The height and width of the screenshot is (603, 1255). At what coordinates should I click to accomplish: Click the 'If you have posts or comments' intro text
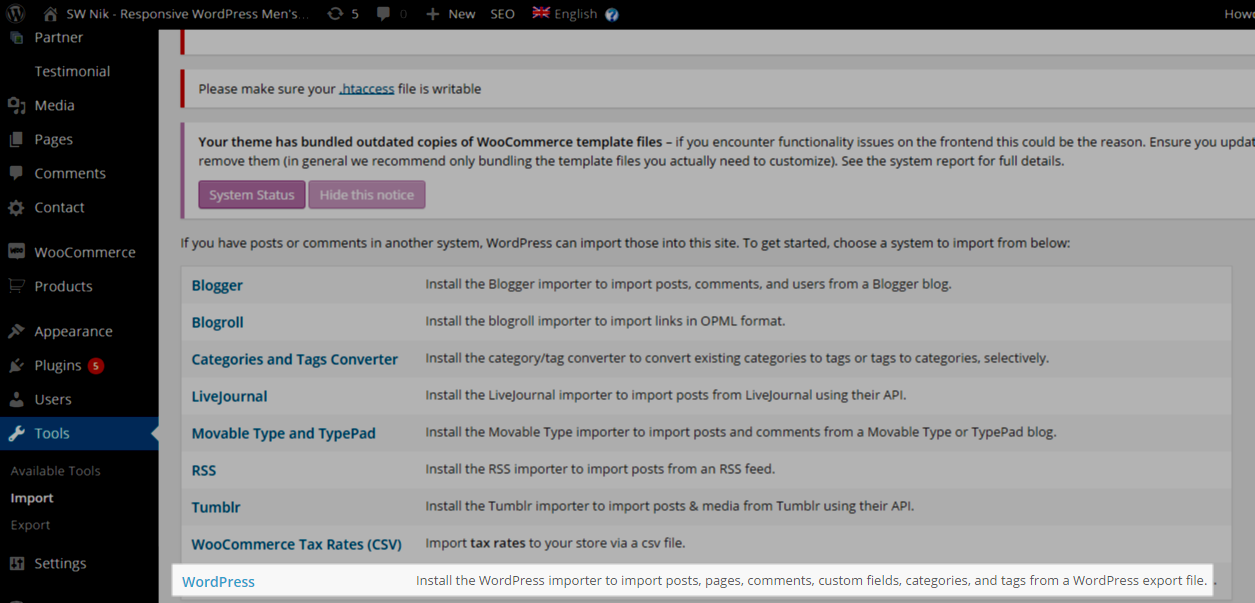tap(625, 243)
